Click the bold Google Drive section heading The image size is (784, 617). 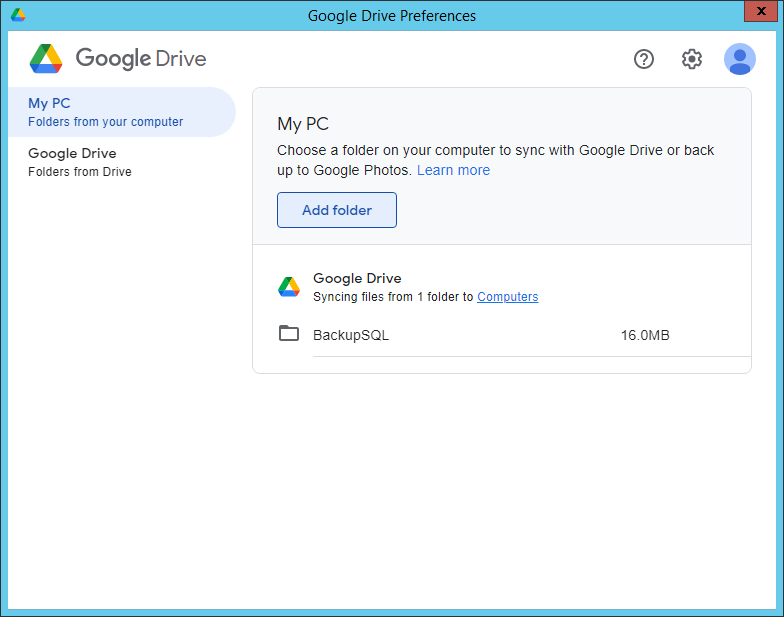click(x=357, y=278)
